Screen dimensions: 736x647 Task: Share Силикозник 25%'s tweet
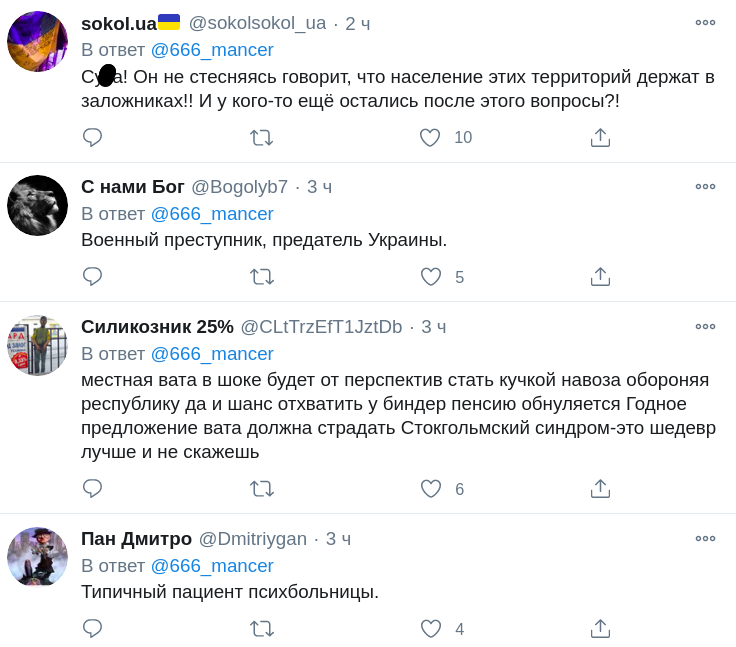tap(600, 489)
